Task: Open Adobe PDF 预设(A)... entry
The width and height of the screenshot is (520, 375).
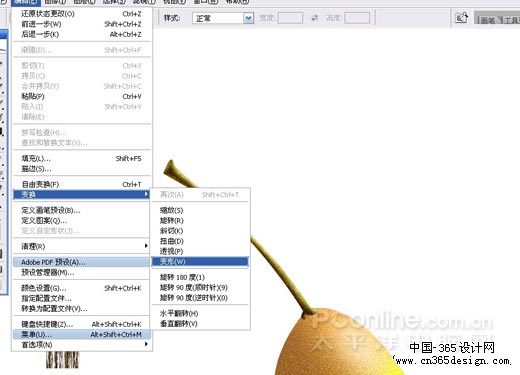Action: point(82,262)
